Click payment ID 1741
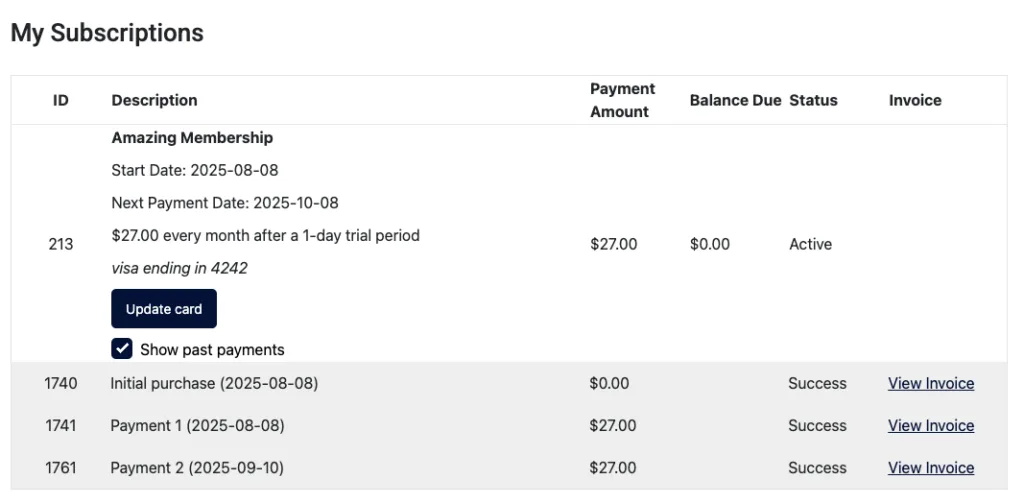Screen dimensions: 1024x503 click(x=61, y=425)
